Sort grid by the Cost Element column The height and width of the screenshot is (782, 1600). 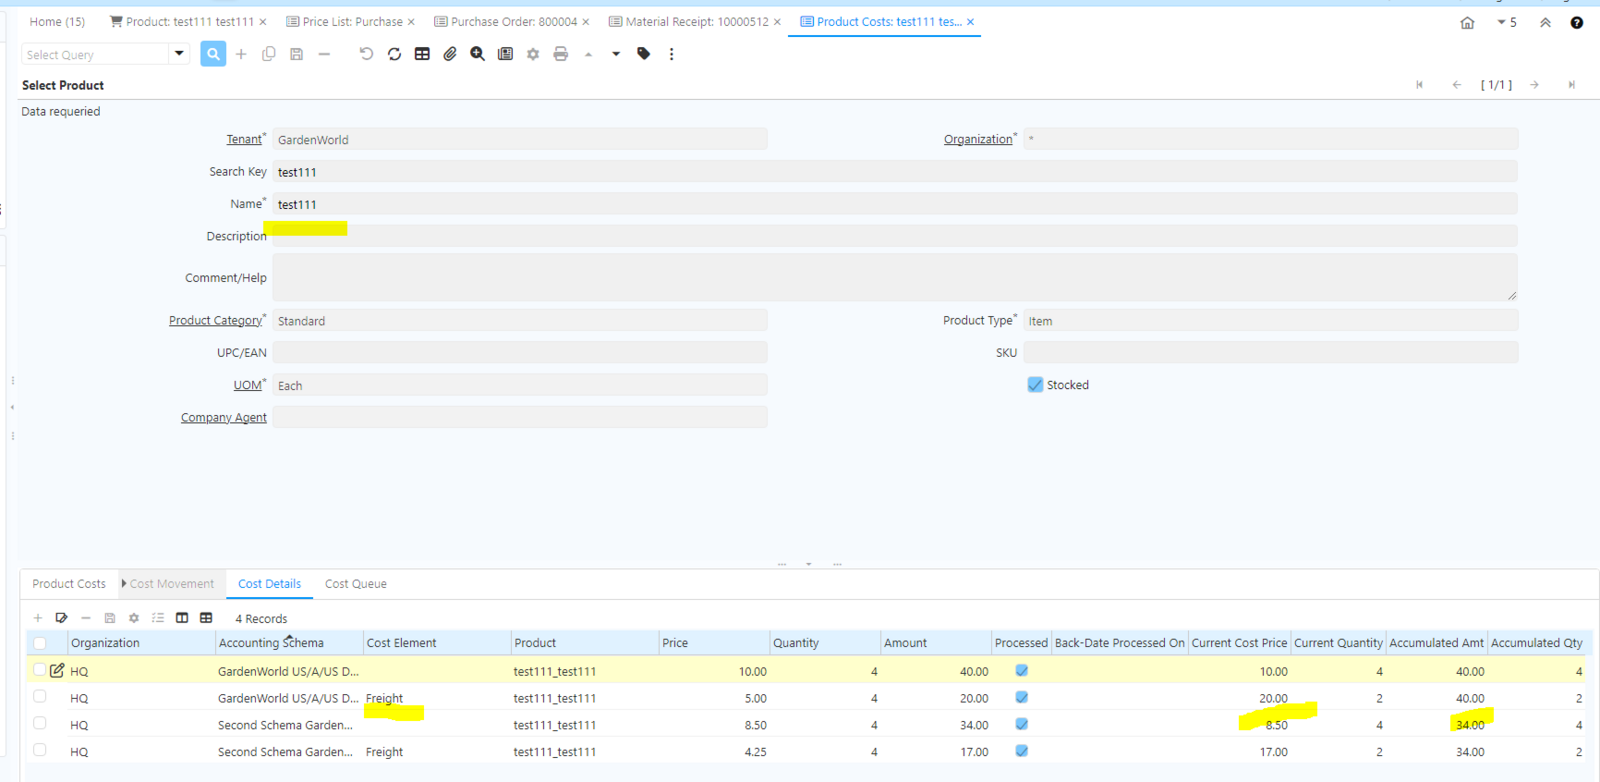tap(401, 643)
